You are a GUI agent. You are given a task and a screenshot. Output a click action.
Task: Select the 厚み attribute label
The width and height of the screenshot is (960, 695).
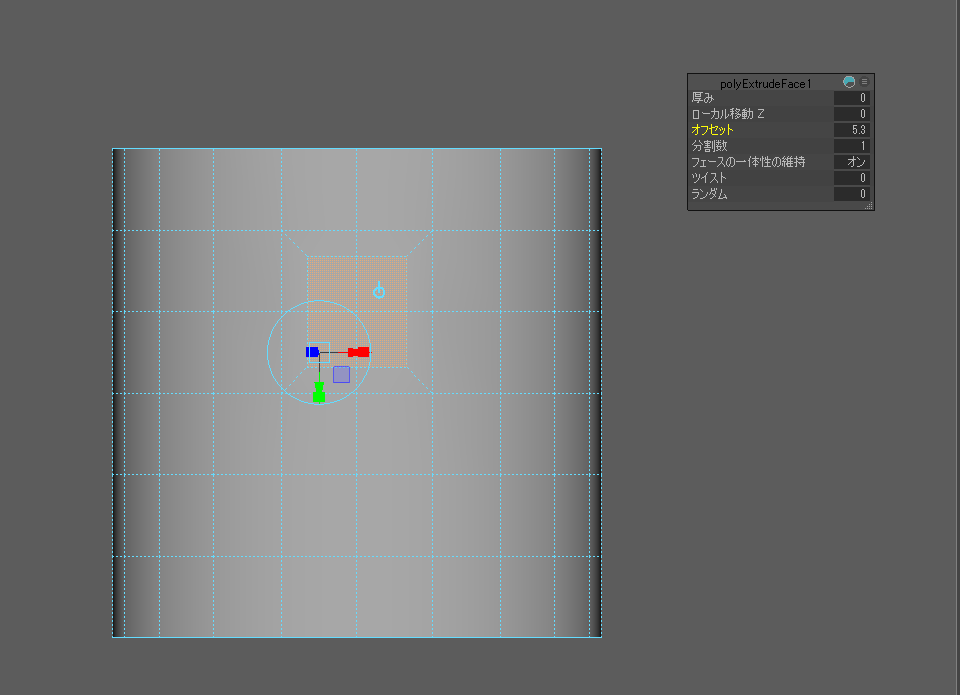pyautogui.click(x=702, y=98)
